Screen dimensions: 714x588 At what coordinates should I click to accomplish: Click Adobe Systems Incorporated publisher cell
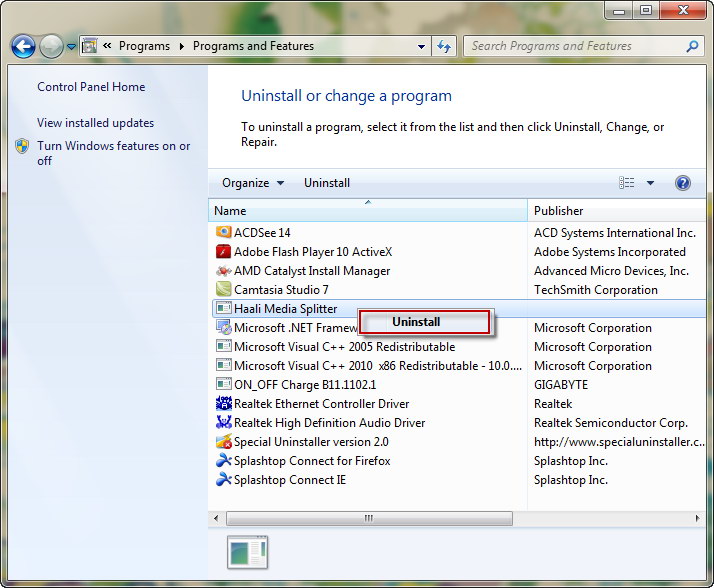610,252
